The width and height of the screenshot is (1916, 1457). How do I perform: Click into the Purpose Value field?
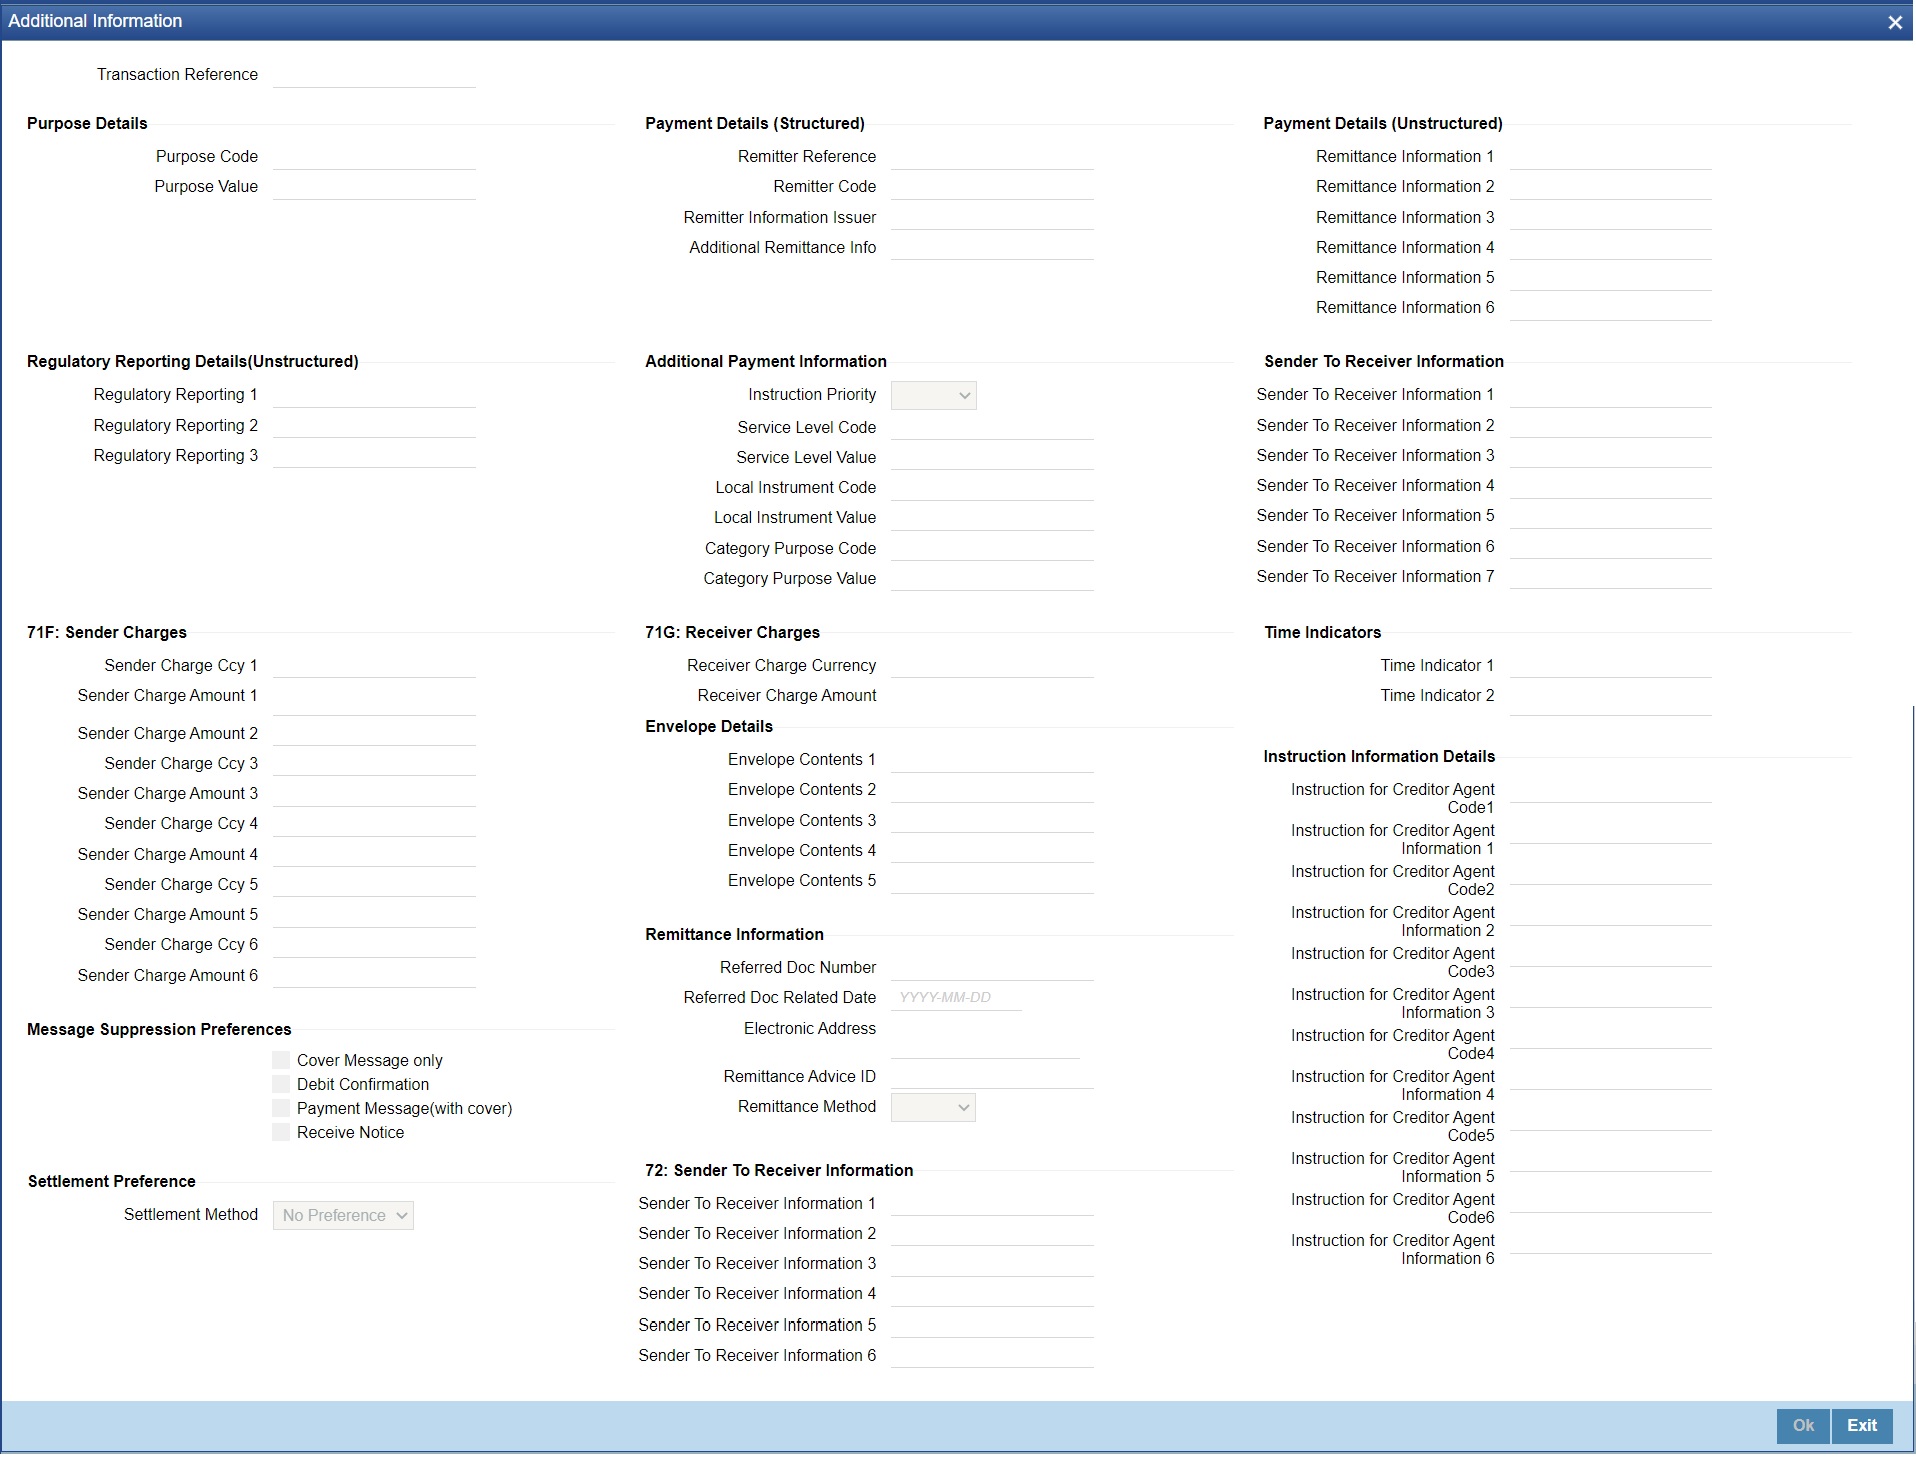(x=374, y=187)
